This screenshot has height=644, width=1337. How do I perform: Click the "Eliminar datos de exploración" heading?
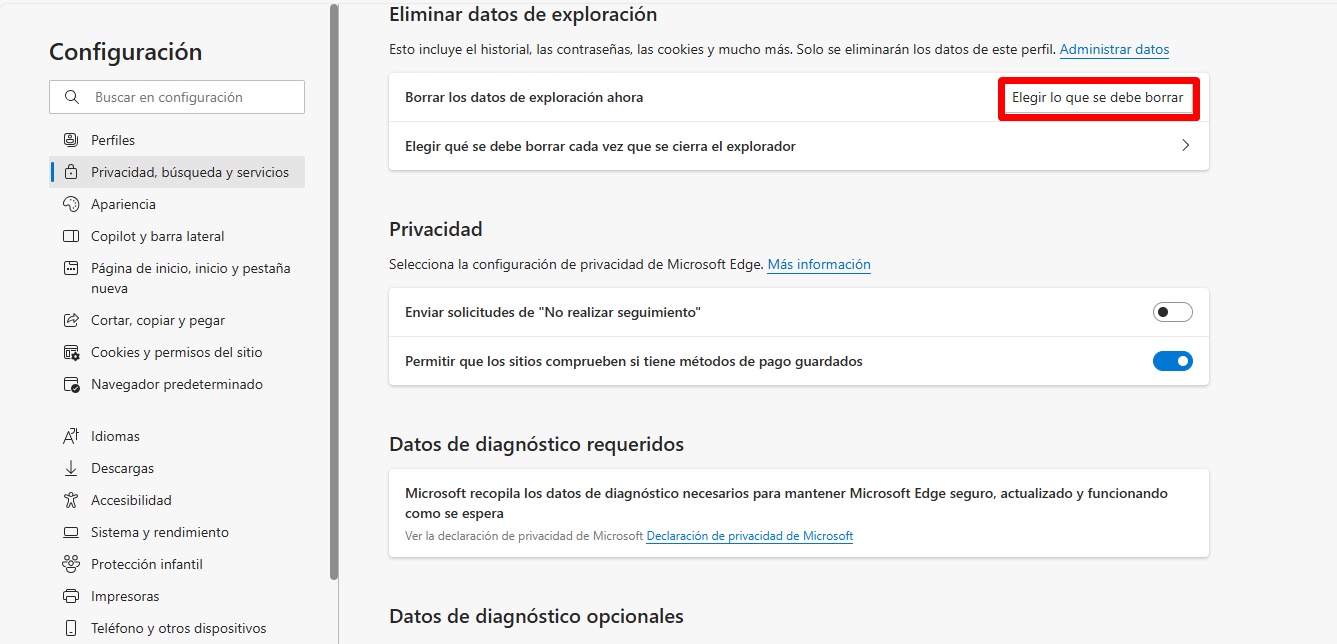tap(523, 15)
